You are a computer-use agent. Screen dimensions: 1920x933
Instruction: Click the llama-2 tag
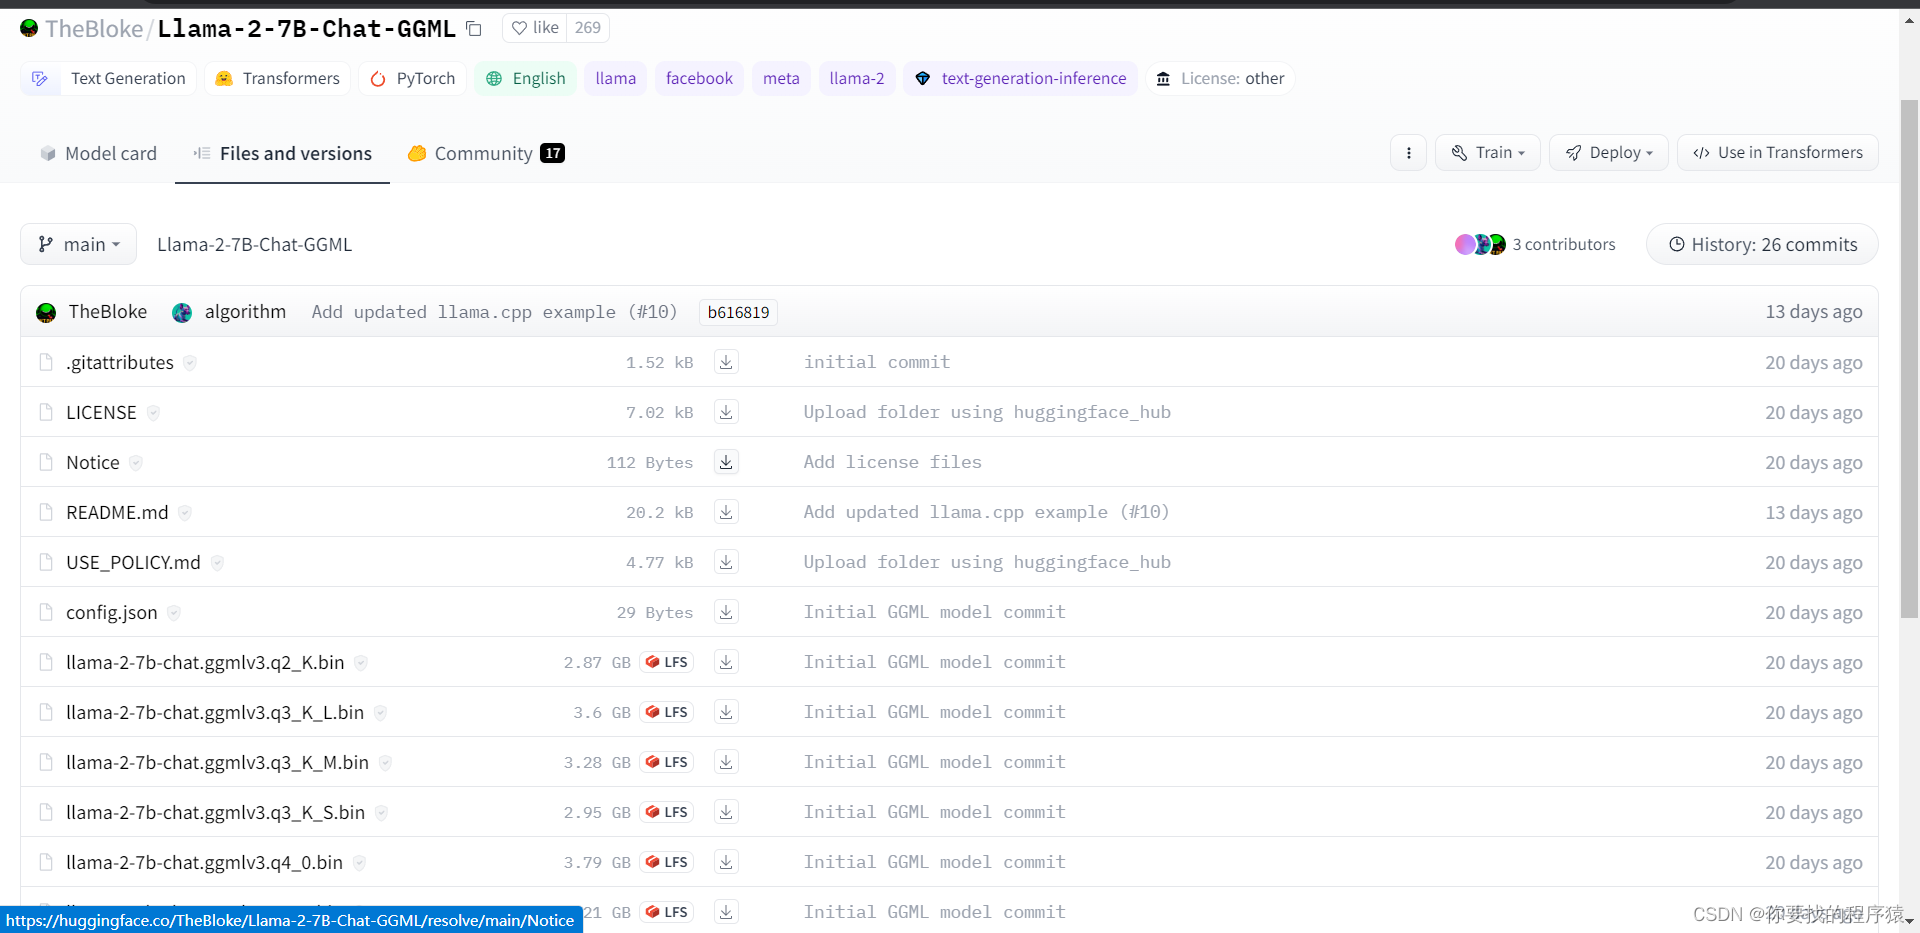tap(857, 78)
